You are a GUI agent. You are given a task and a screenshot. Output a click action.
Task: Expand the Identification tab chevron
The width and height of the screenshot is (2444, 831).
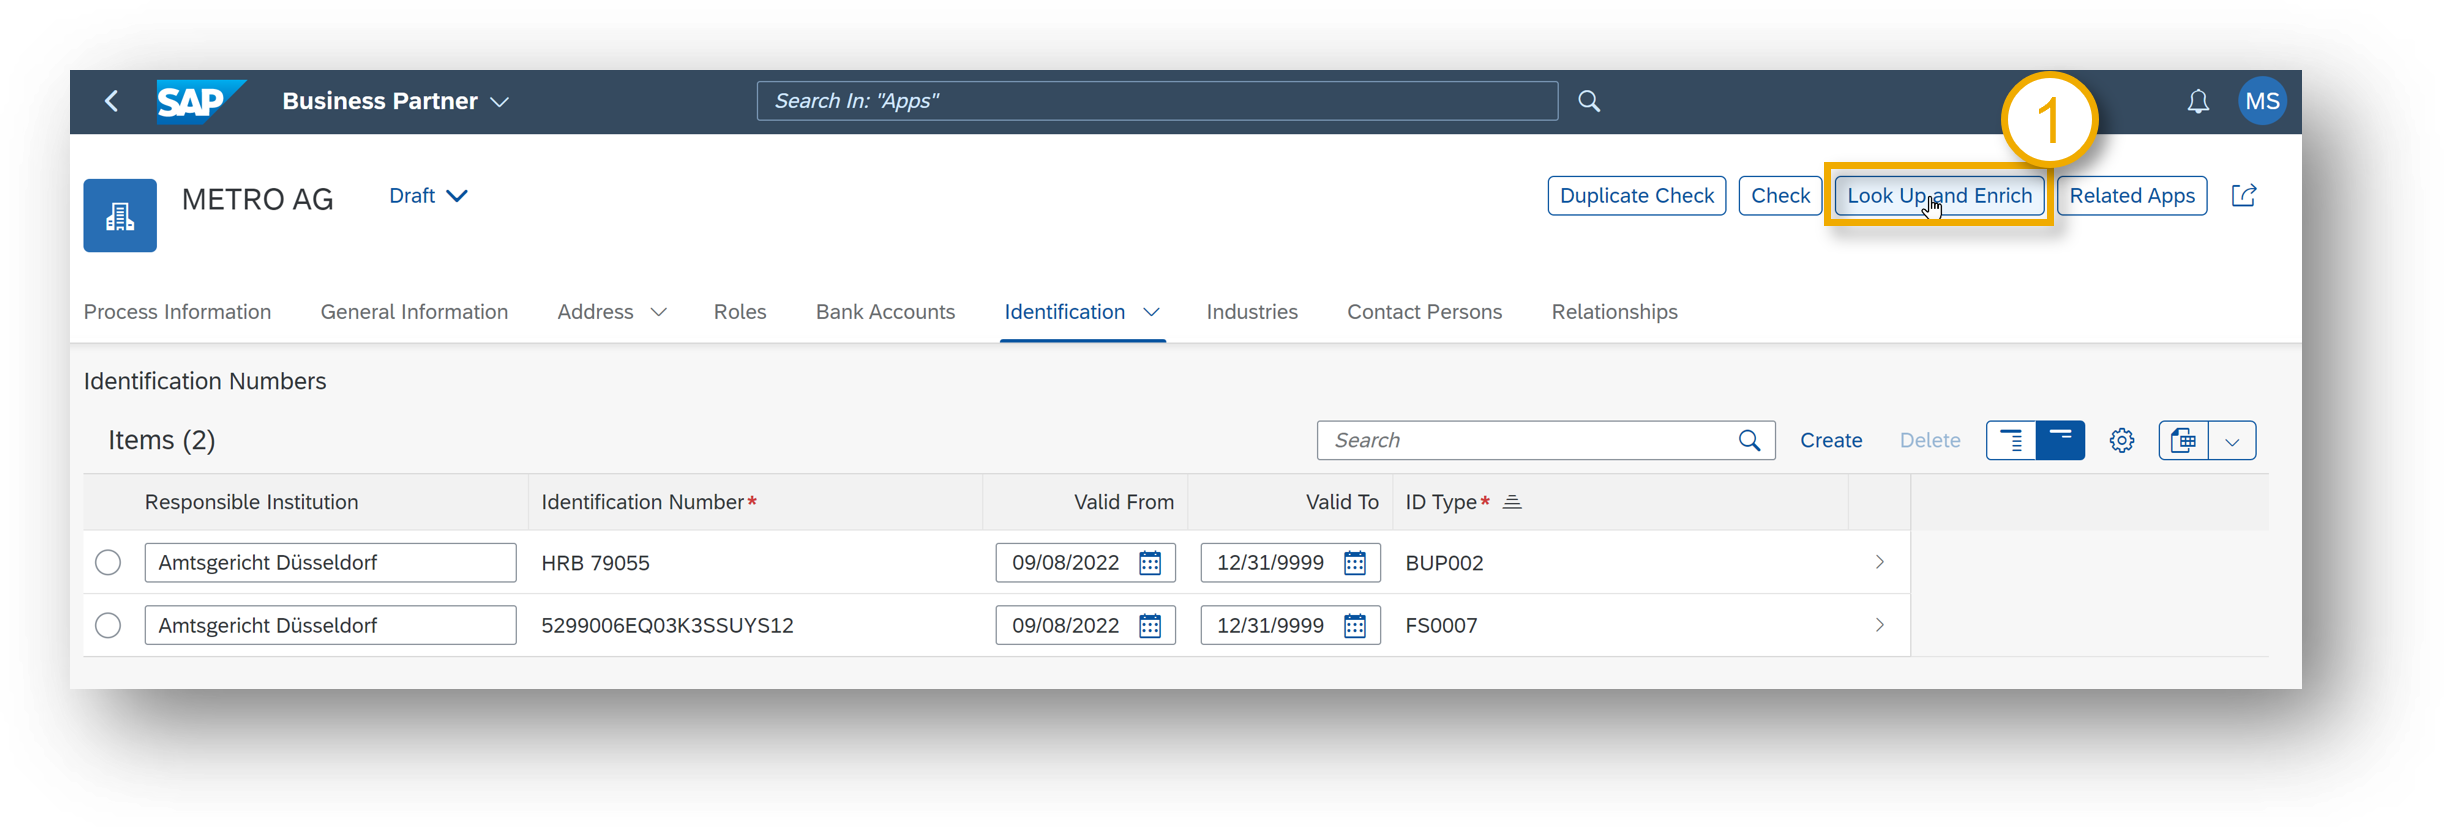[x=1151, y=312]
